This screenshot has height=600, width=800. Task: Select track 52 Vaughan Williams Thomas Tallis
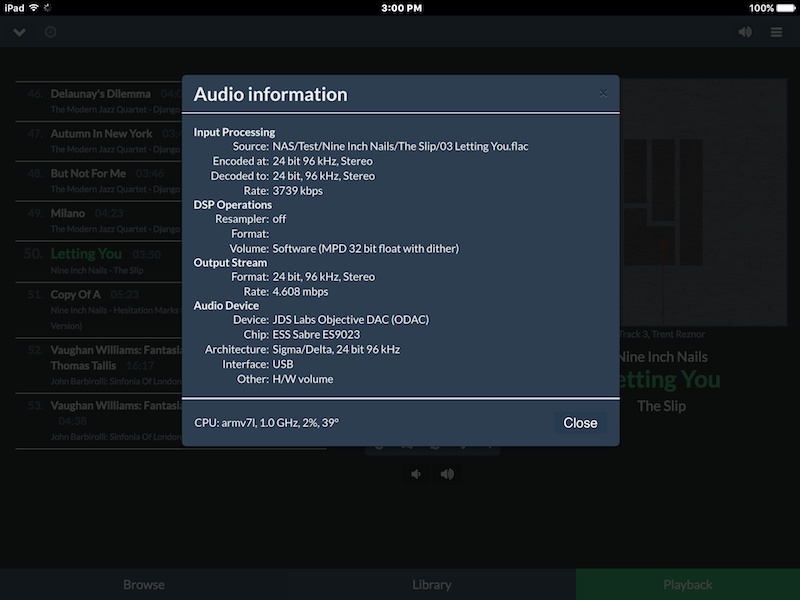tap(99, 365)
